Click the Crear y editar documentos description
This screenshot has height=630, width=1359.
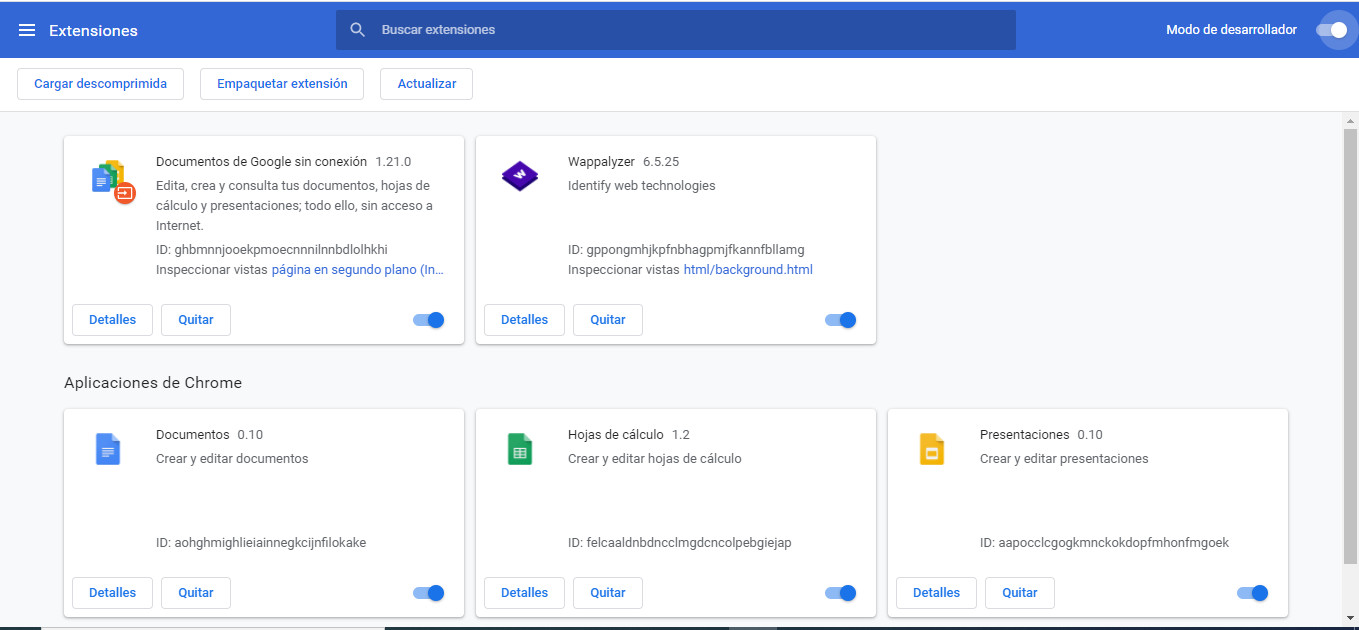[x=232, y=459]
